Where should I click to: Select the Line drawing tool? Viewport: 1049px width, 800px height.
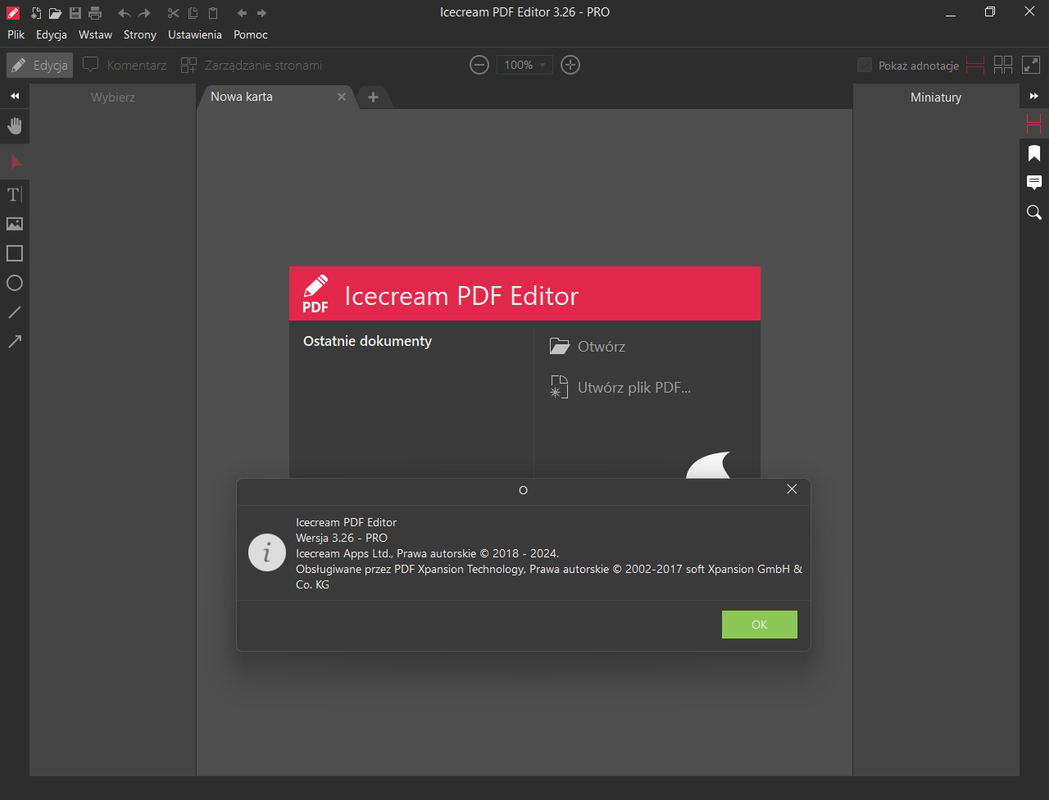coord(15,312)
